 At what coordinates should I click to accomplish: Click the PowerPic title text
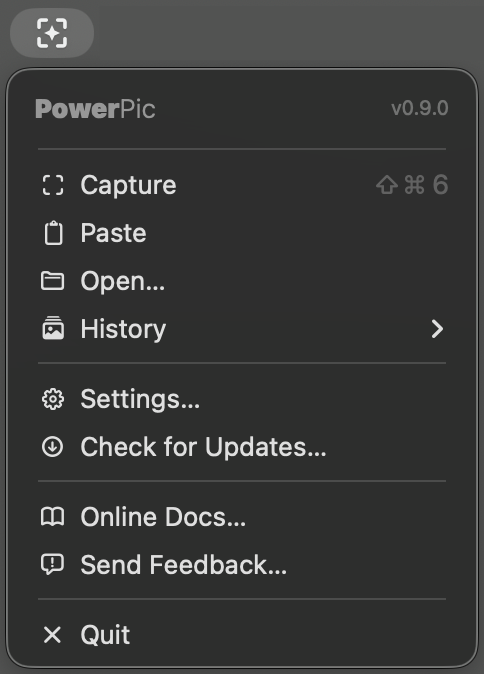pos(95,109)
